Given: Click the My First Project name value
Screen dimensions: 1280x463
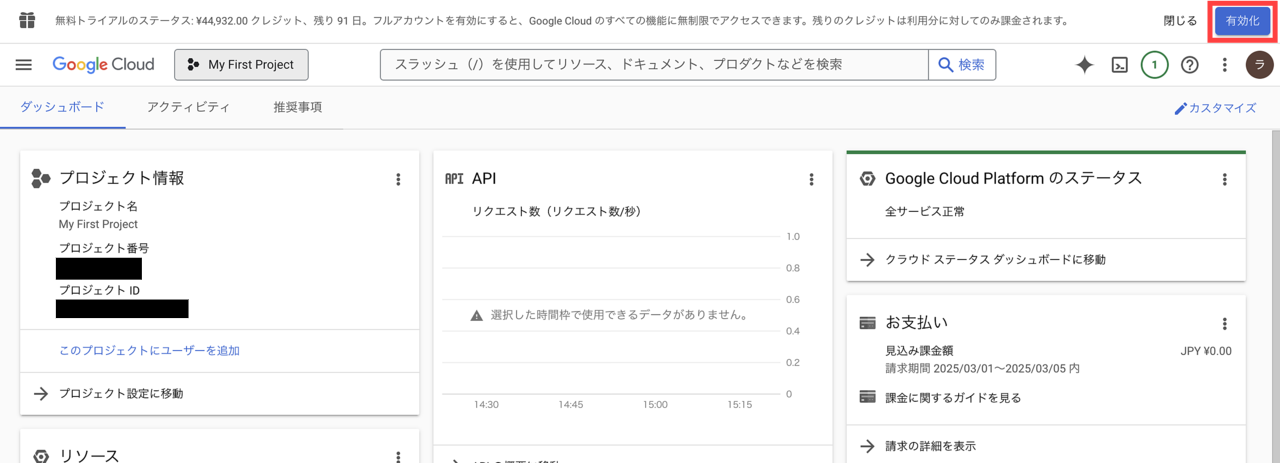Looking at the screenshot, I should click(98, 224).
